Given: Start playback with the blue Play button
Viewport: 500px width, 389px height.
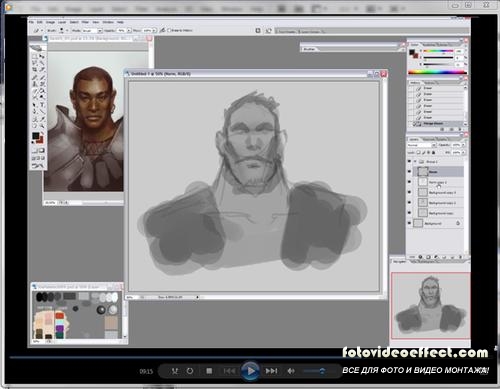Looking at the screenshot, I should (250, 371).
